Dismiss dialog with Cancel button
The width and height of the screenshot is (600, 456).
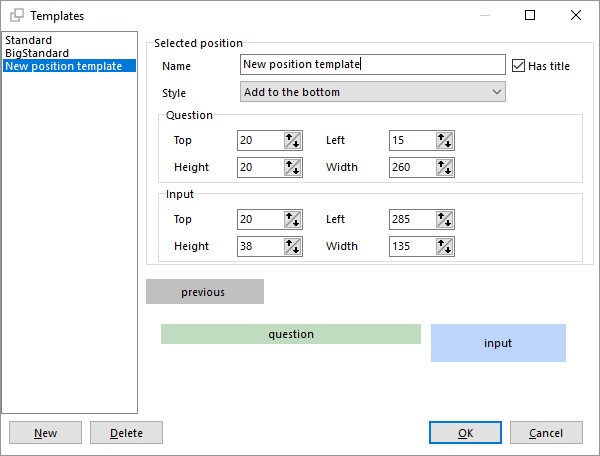[546, 433]
